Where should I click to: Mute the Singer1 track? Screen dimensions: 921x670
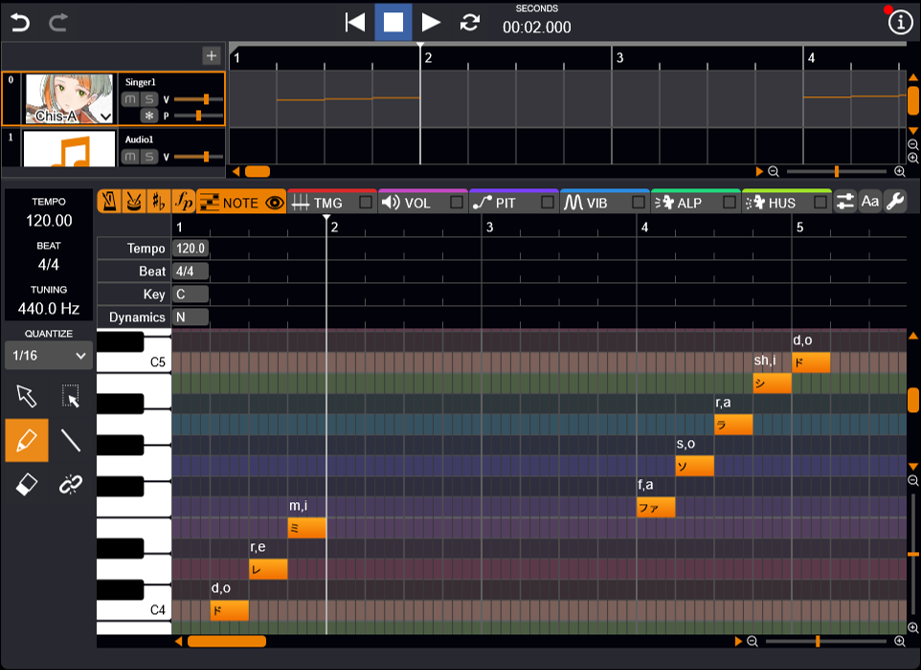coord(130,99)
